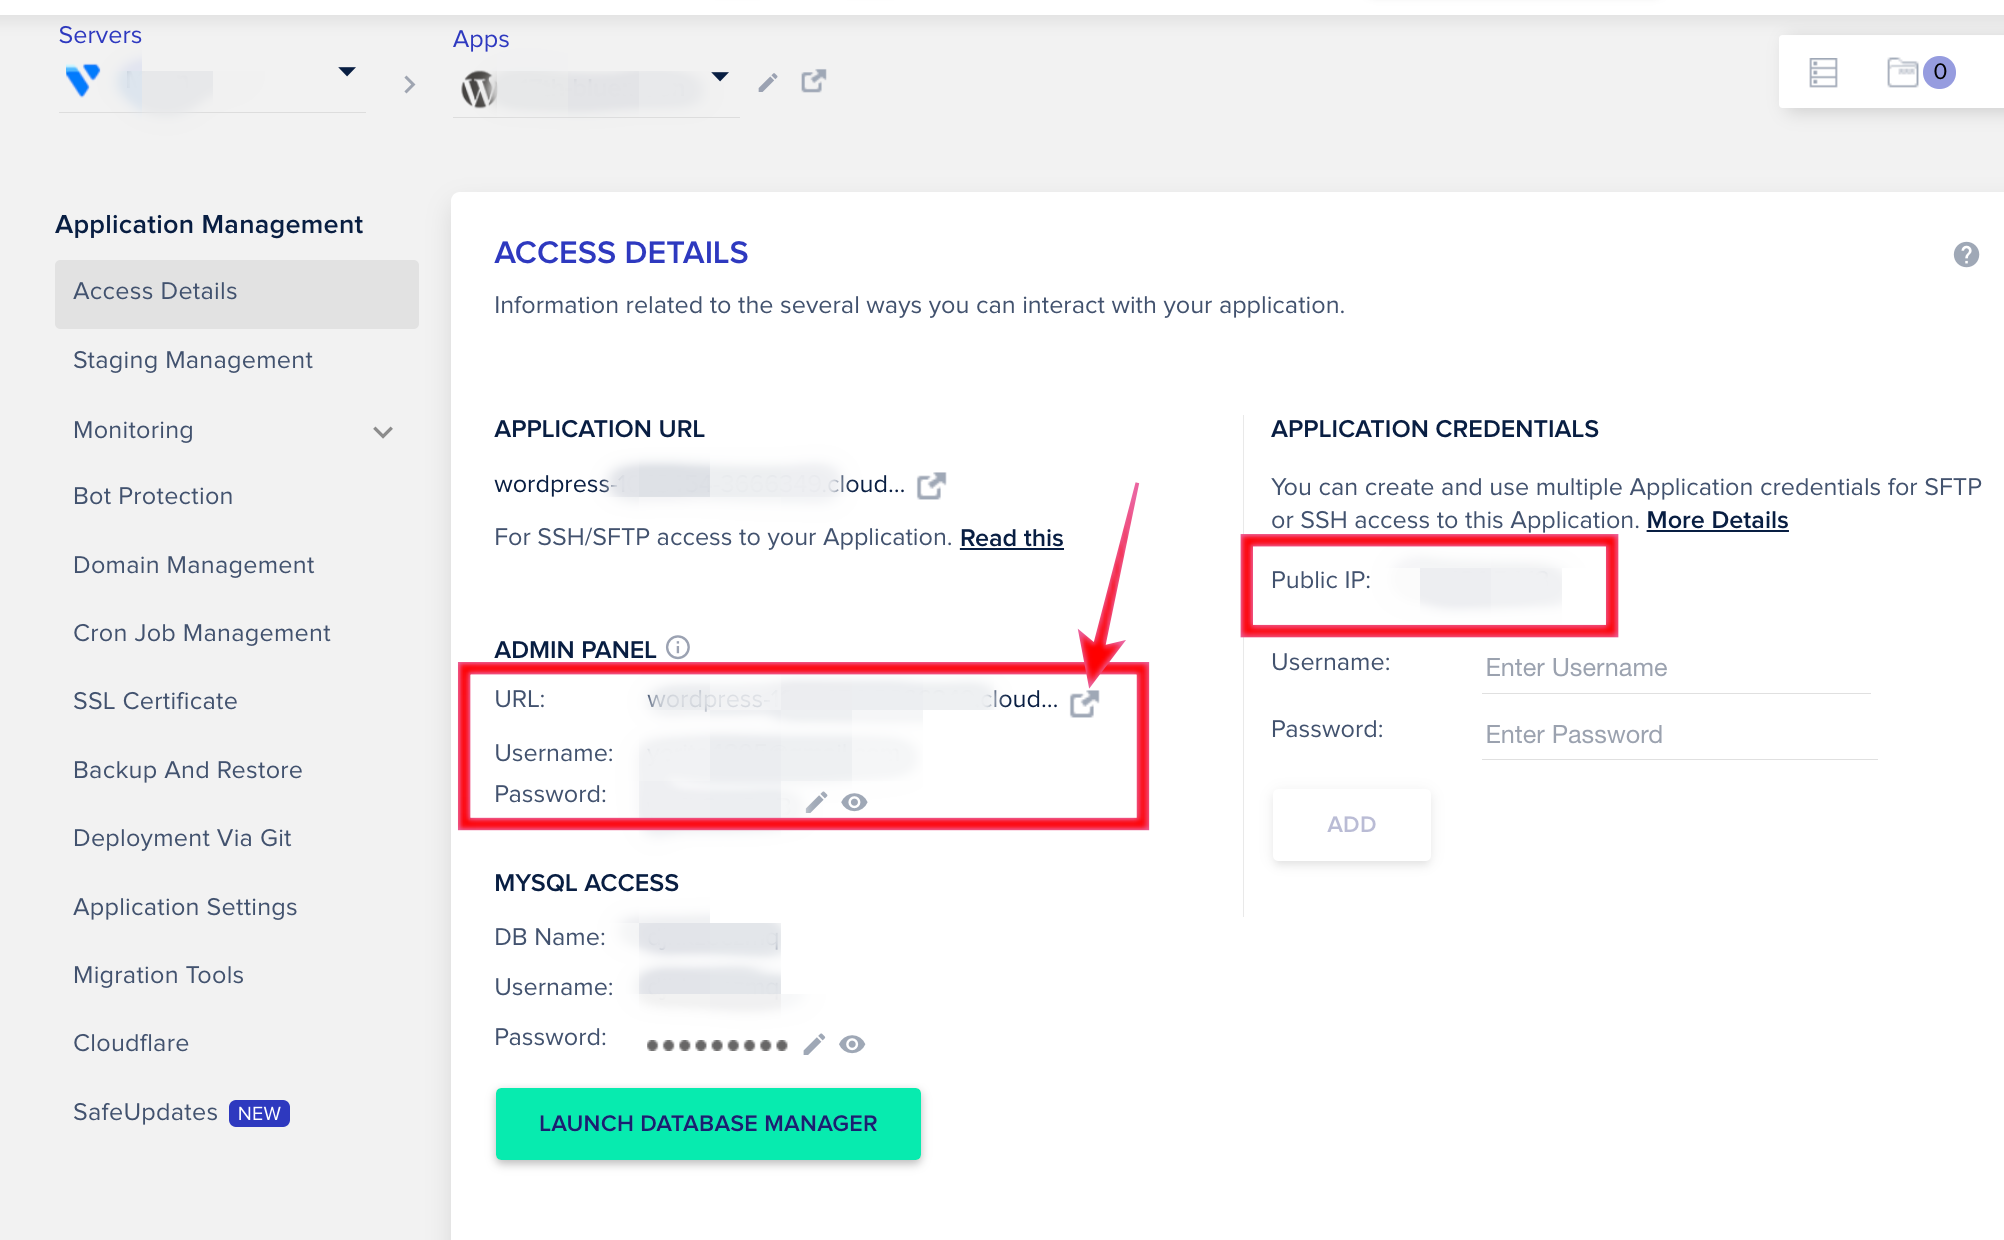The image size is (2004, 1240).
Task: Open app in new tab from header
Action: [x=813, y=81]
